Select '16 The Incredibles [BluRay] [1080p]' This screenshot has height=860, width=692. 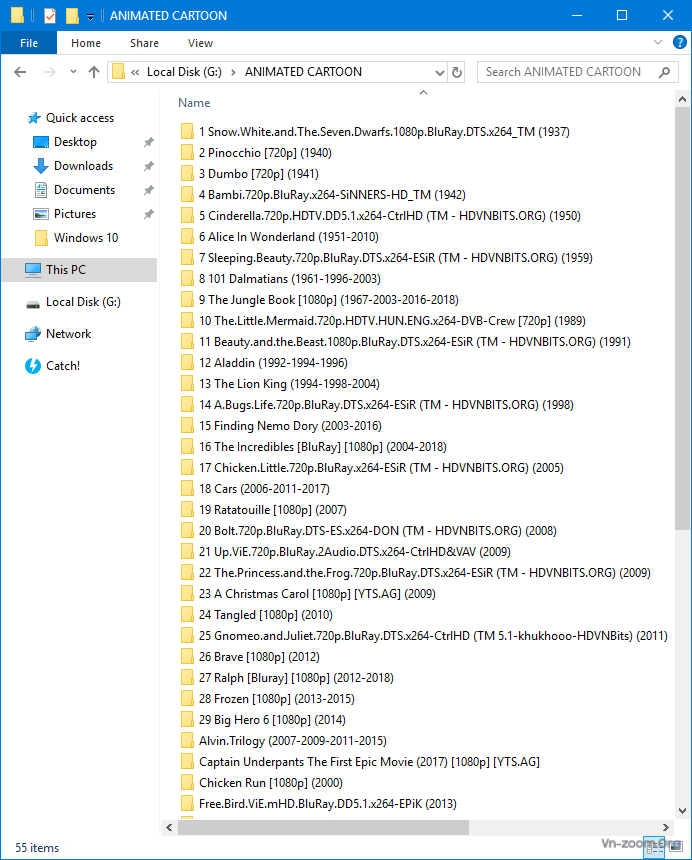(x=322, y=447)
